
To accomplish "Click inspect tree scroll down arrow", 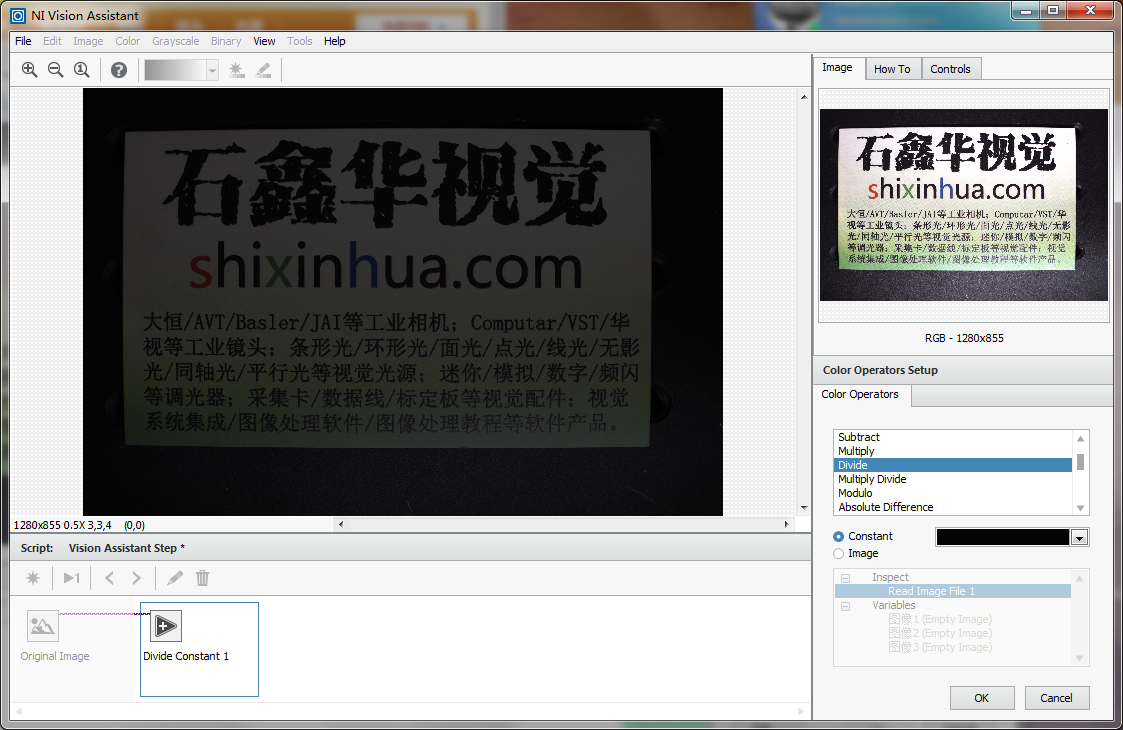I will [x=1080, y=658].
